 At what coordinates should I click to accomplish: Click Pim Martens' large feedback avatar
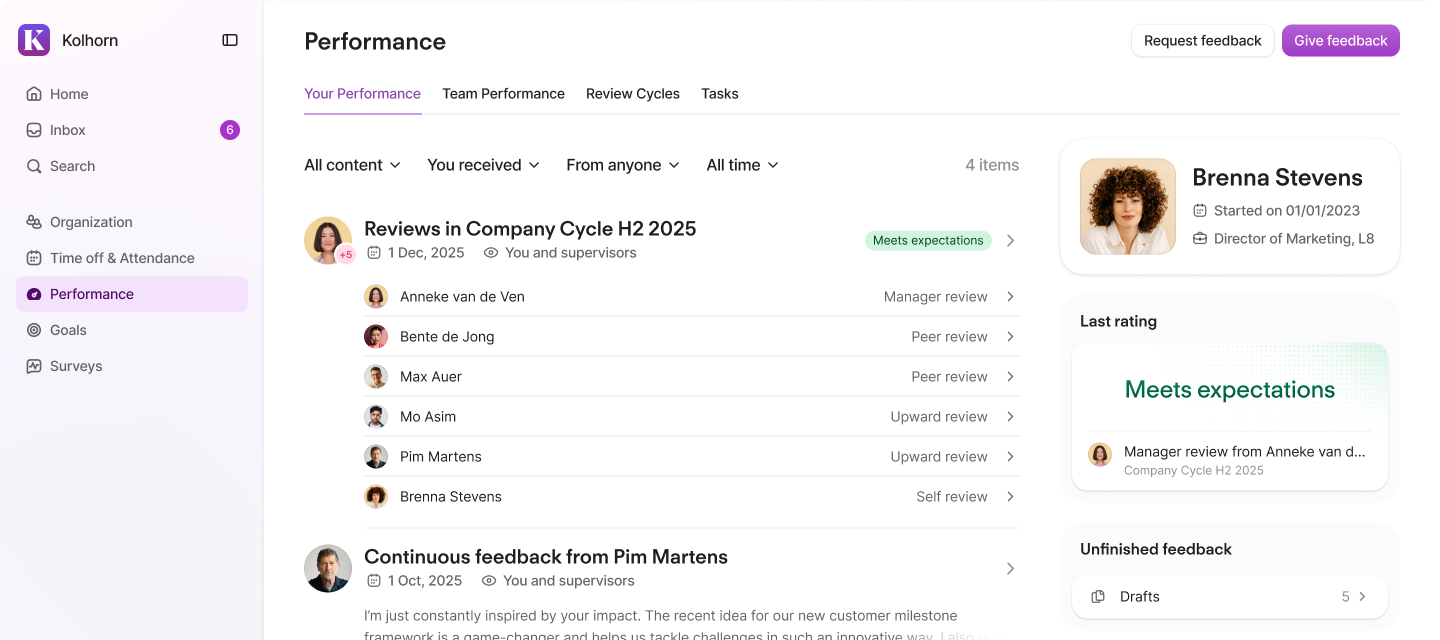click(328, 568)
